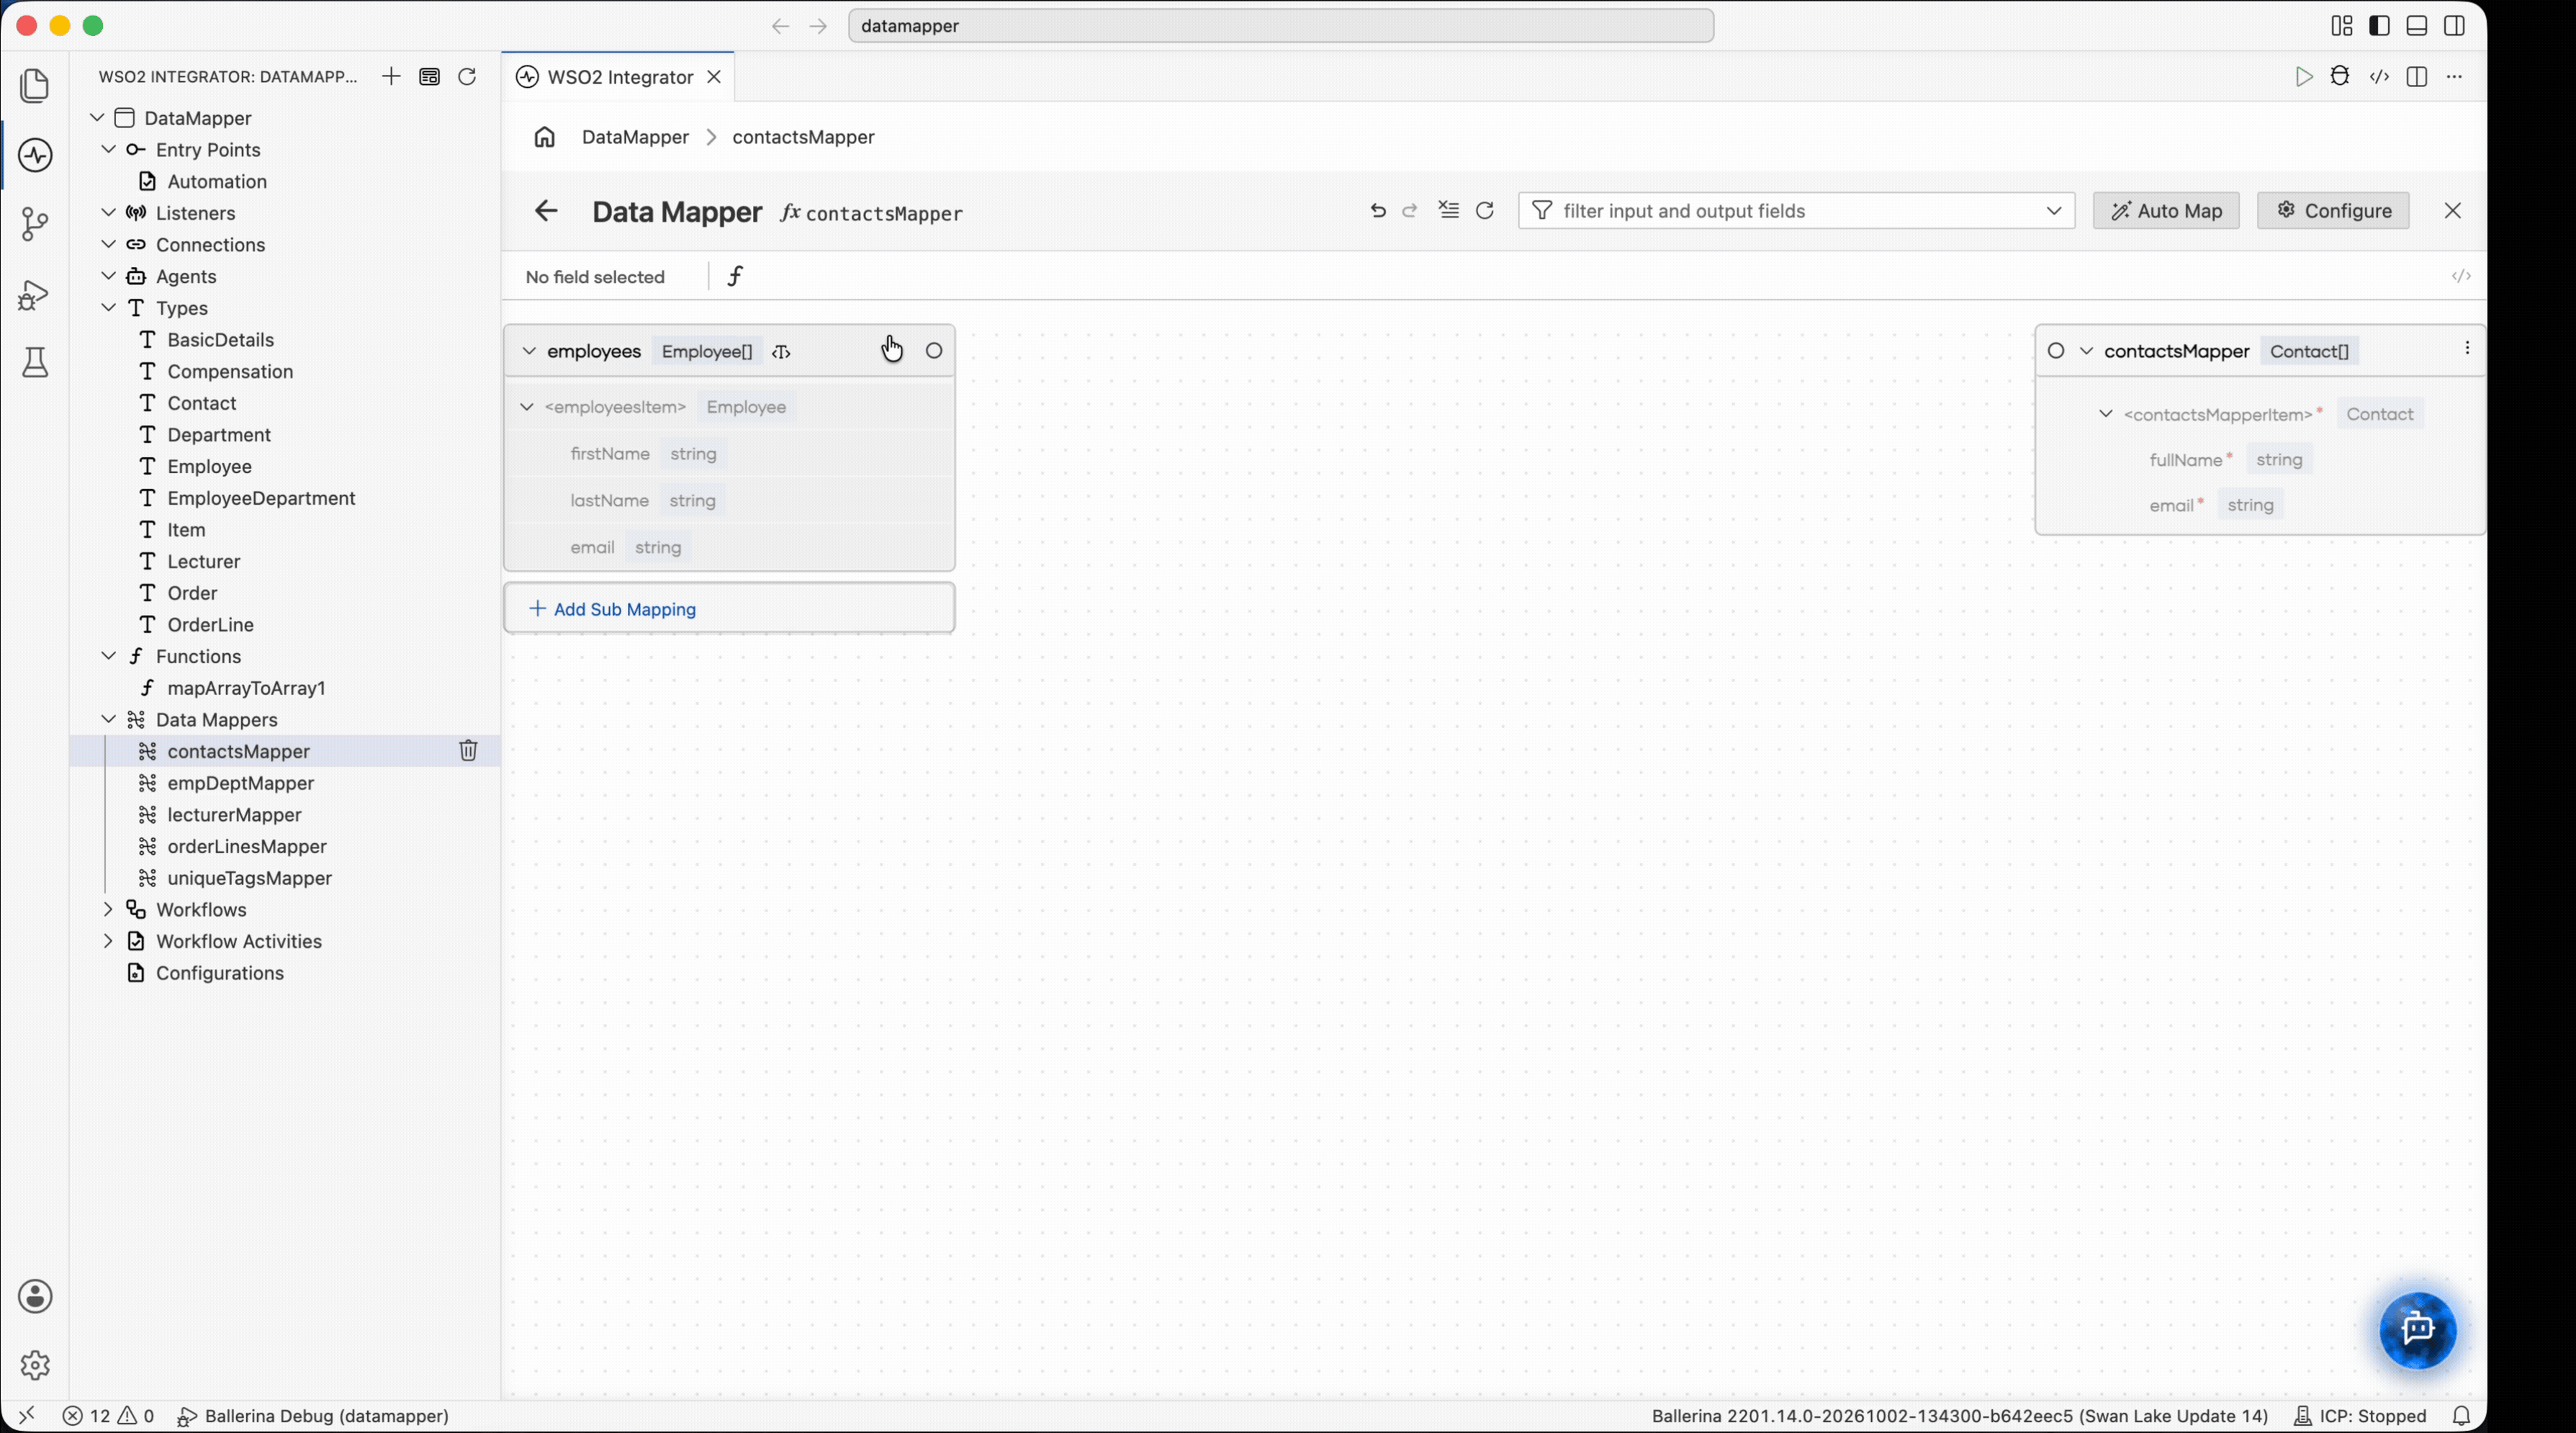Open AI chat assistant floating button
This screenshot has height=1433, width=2576.
pos(2418,1330)
